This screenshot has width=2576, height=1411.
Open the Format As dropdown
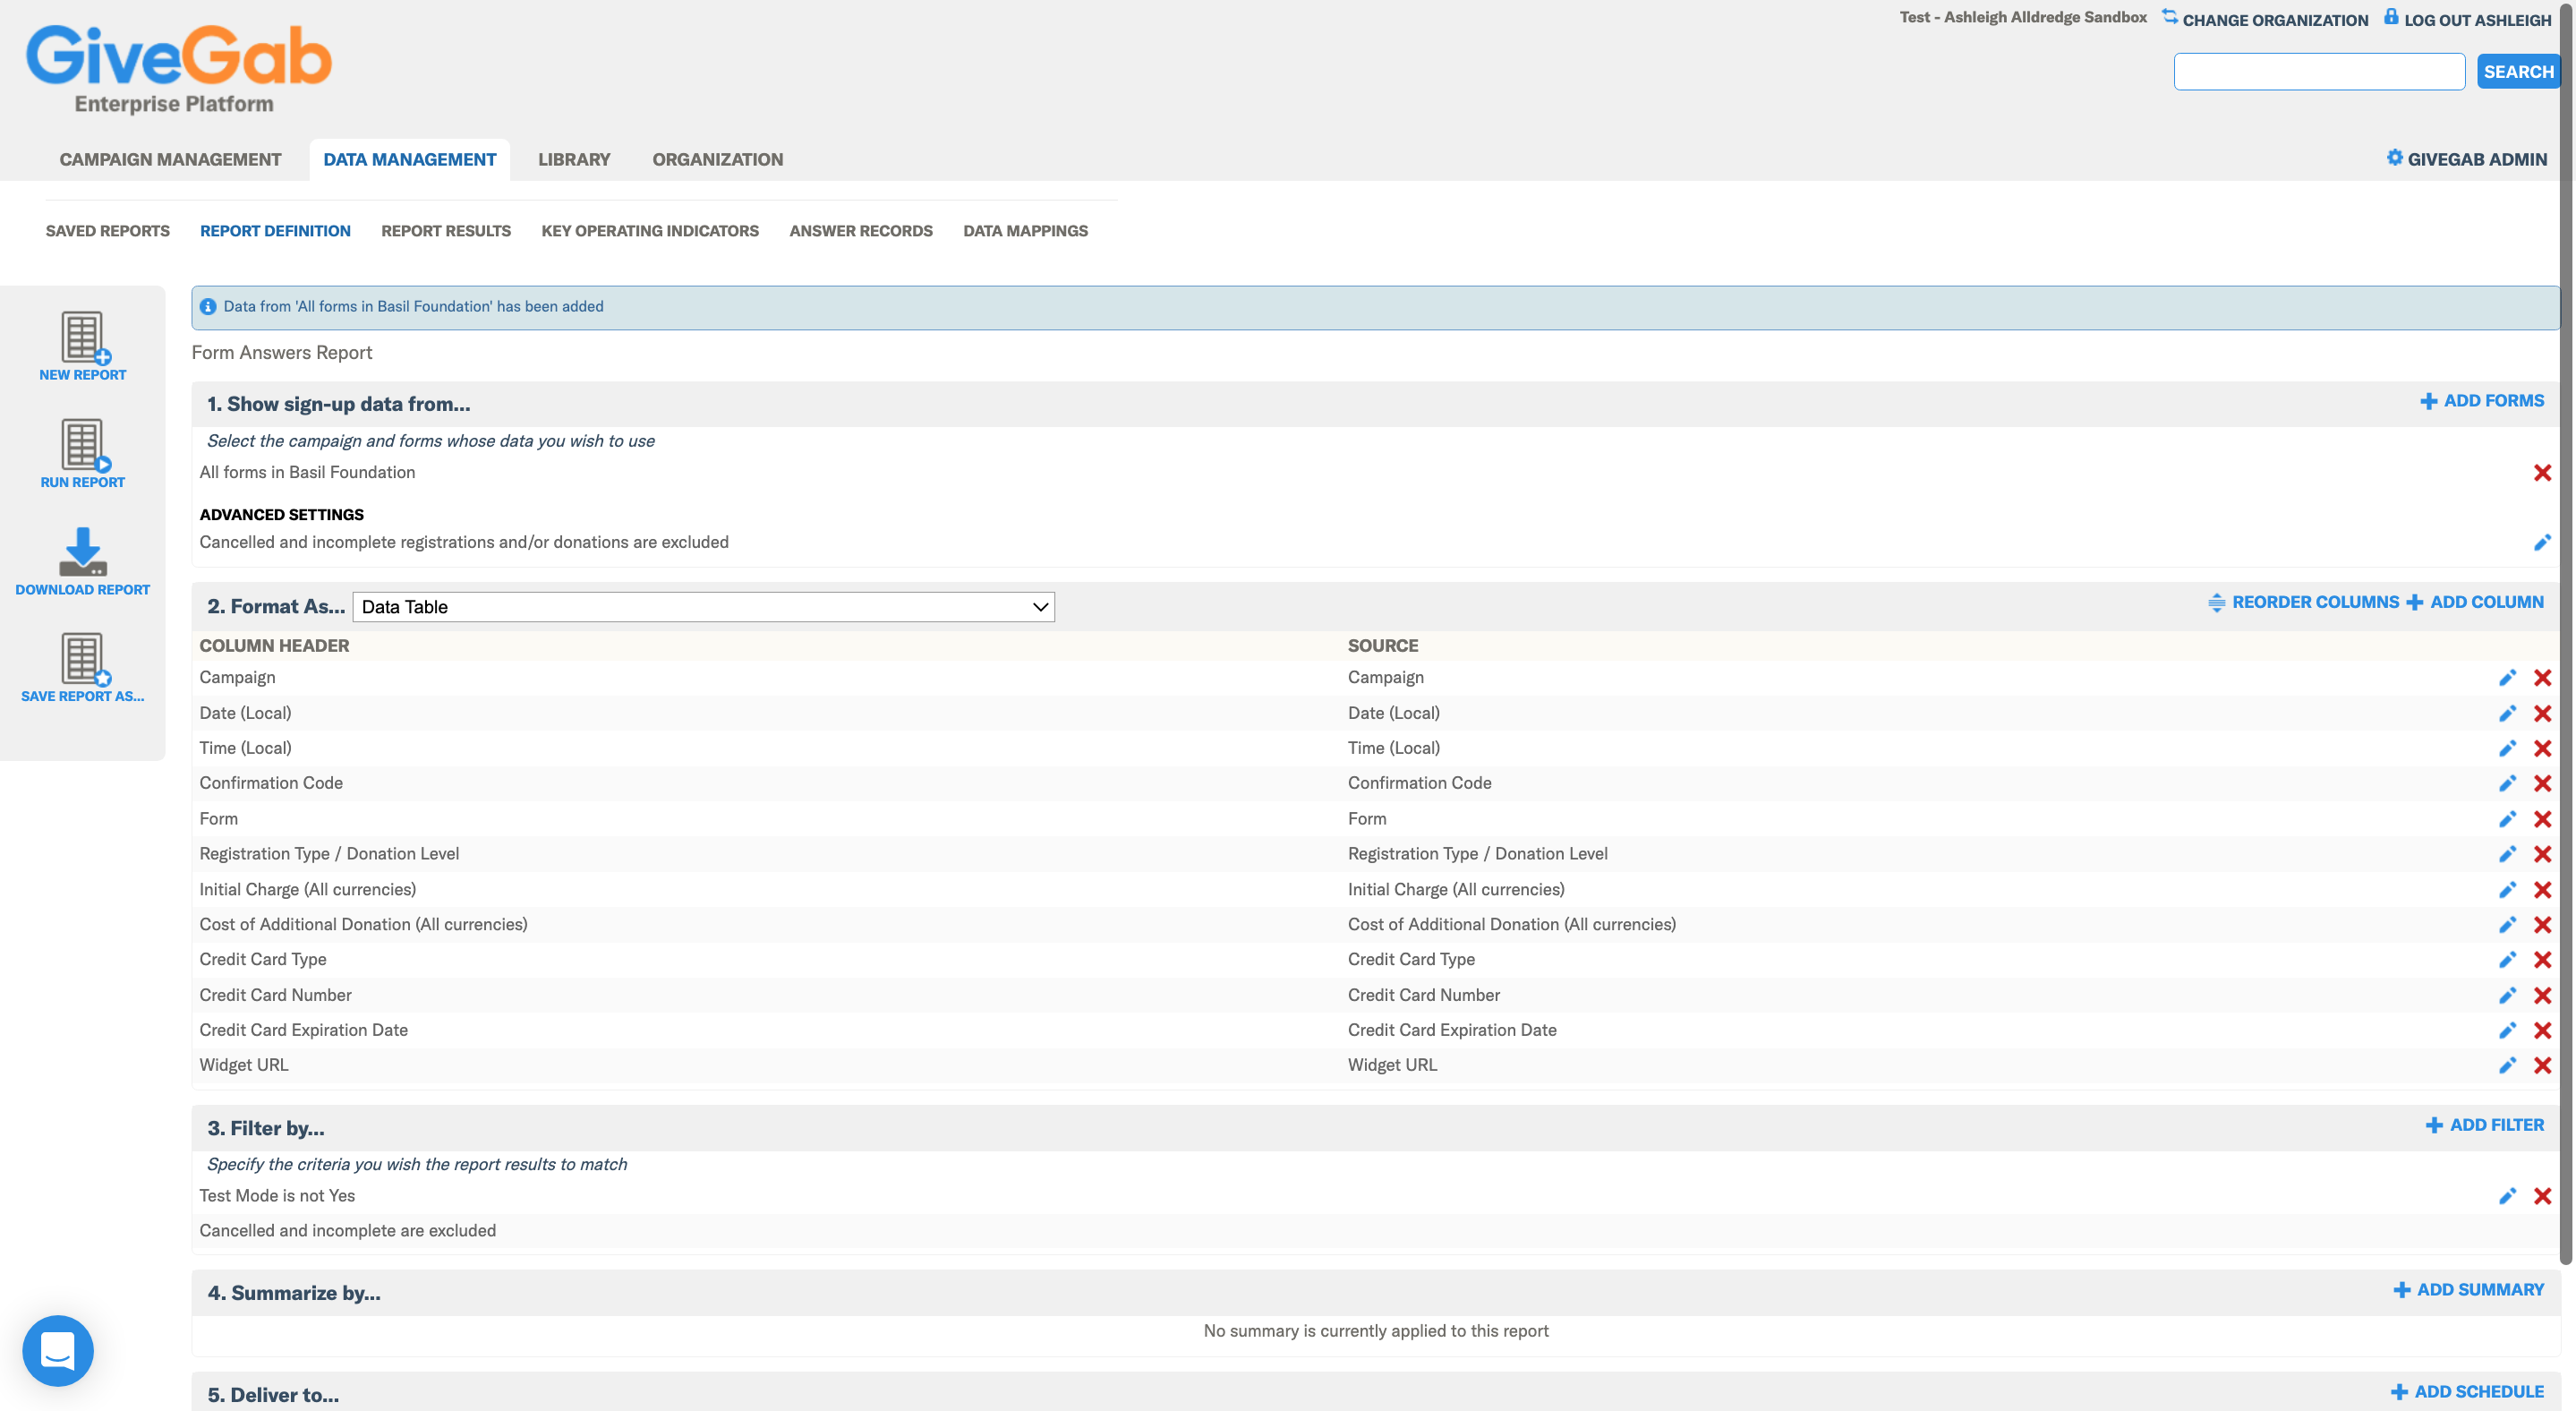(x=703, y=607)
